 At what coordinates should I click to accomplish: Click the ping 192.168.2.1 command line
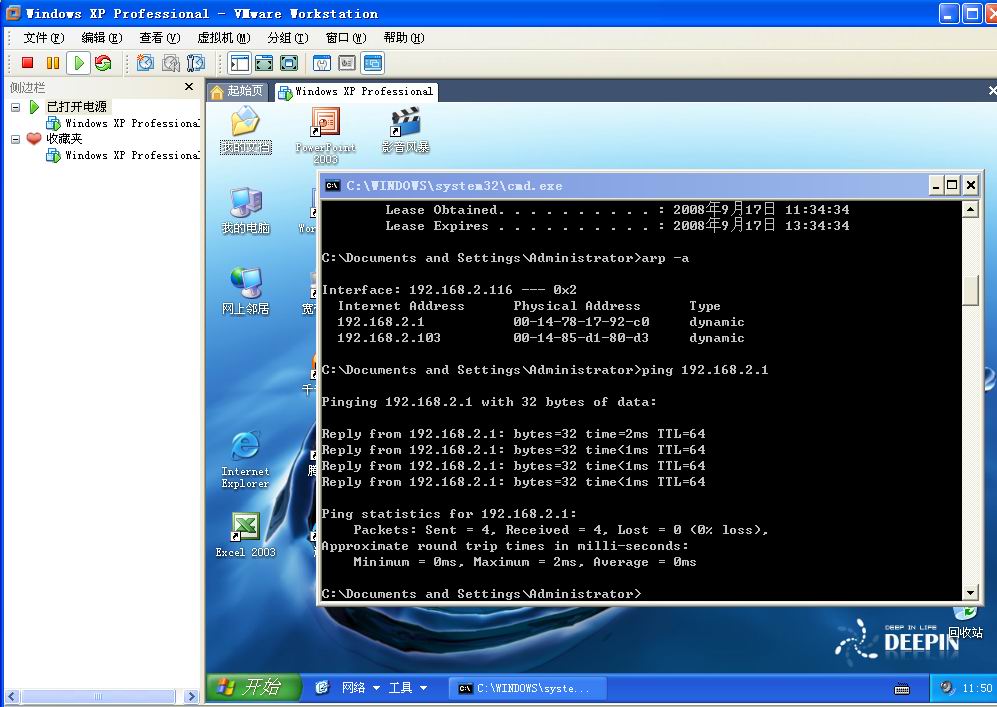[545, 370]
